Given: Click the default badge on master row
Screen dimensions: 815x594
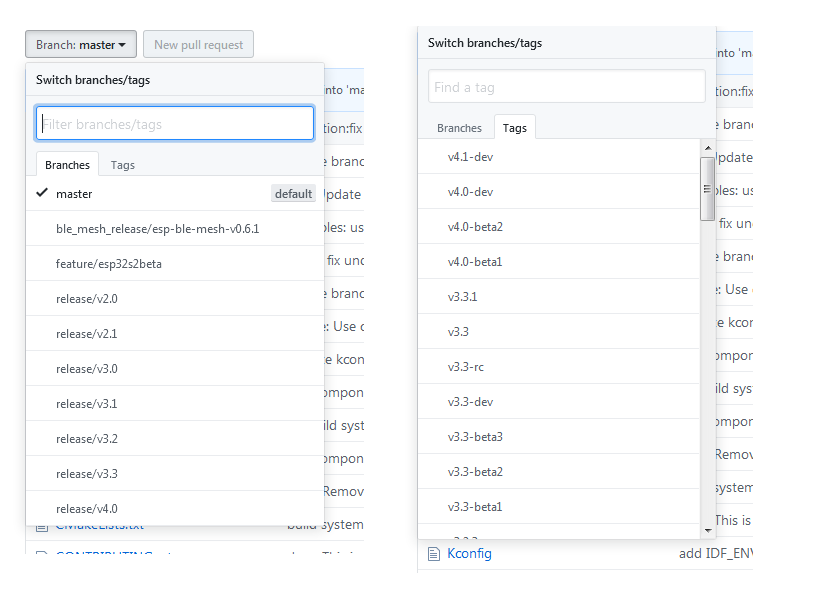Looking at the screenshot, I should pos(293,193).
